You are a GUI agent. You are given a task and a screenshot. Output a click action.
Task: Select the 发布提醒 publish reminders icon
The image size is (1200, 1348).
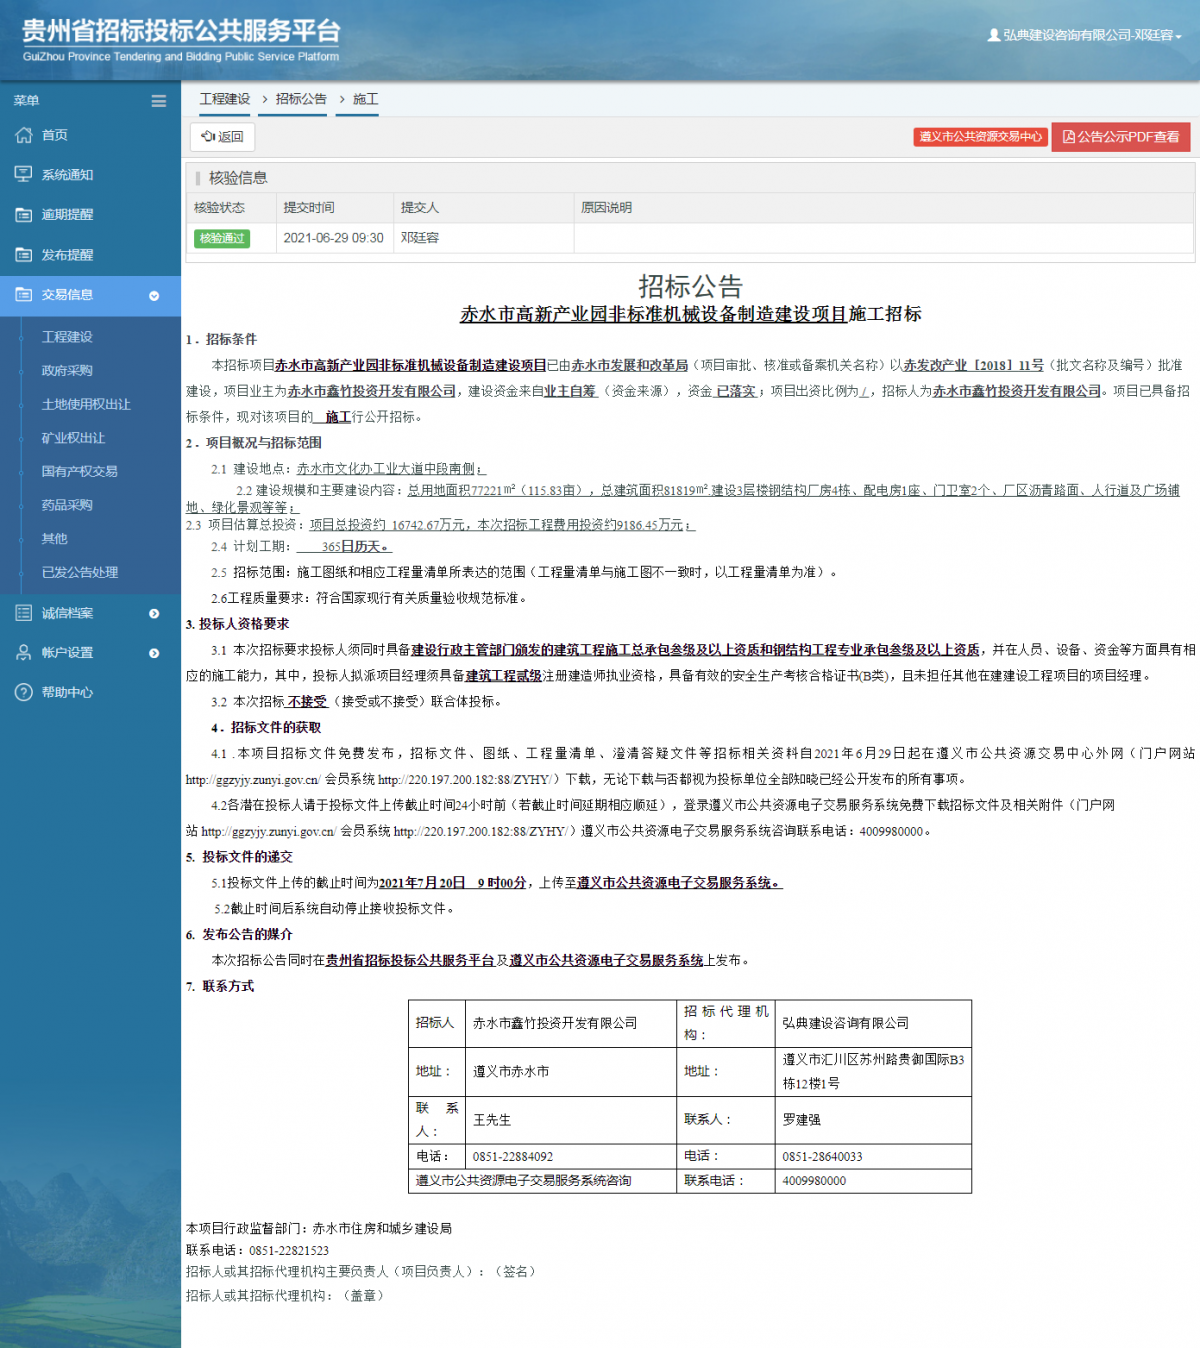coord(22,254)
